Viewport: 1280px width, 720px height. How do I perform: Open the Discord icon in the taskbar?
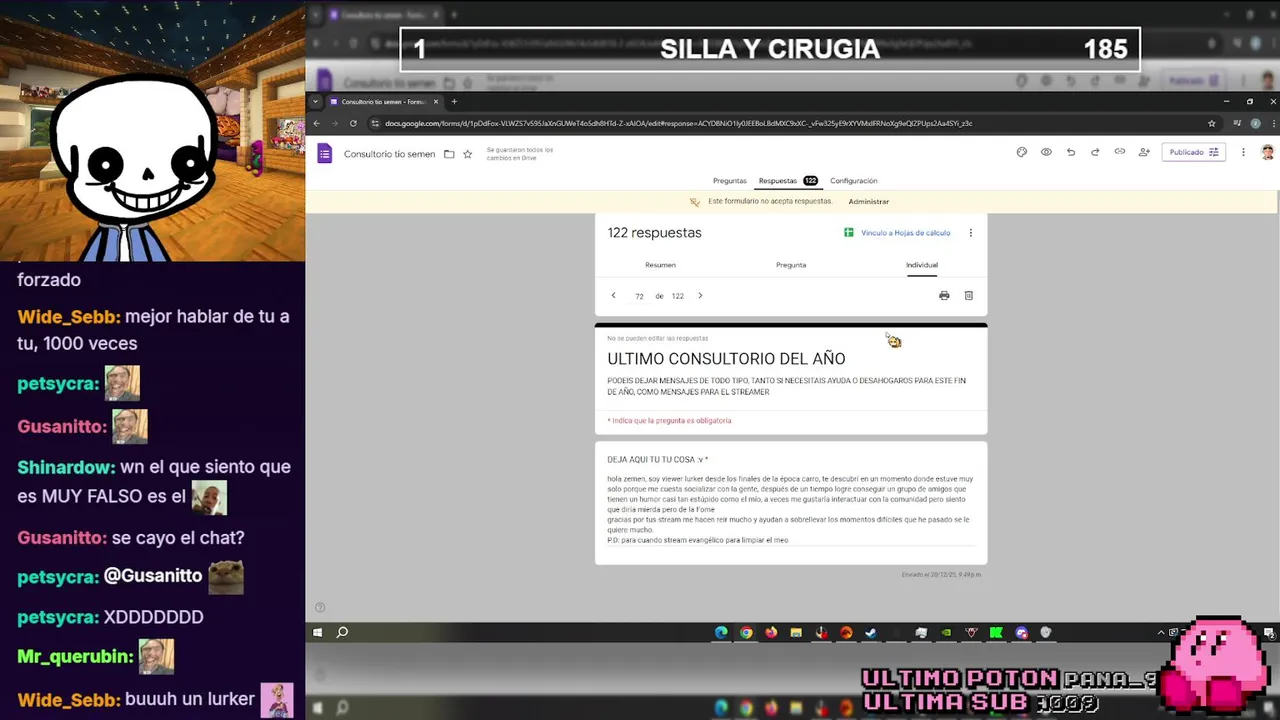pos(1021,632)
